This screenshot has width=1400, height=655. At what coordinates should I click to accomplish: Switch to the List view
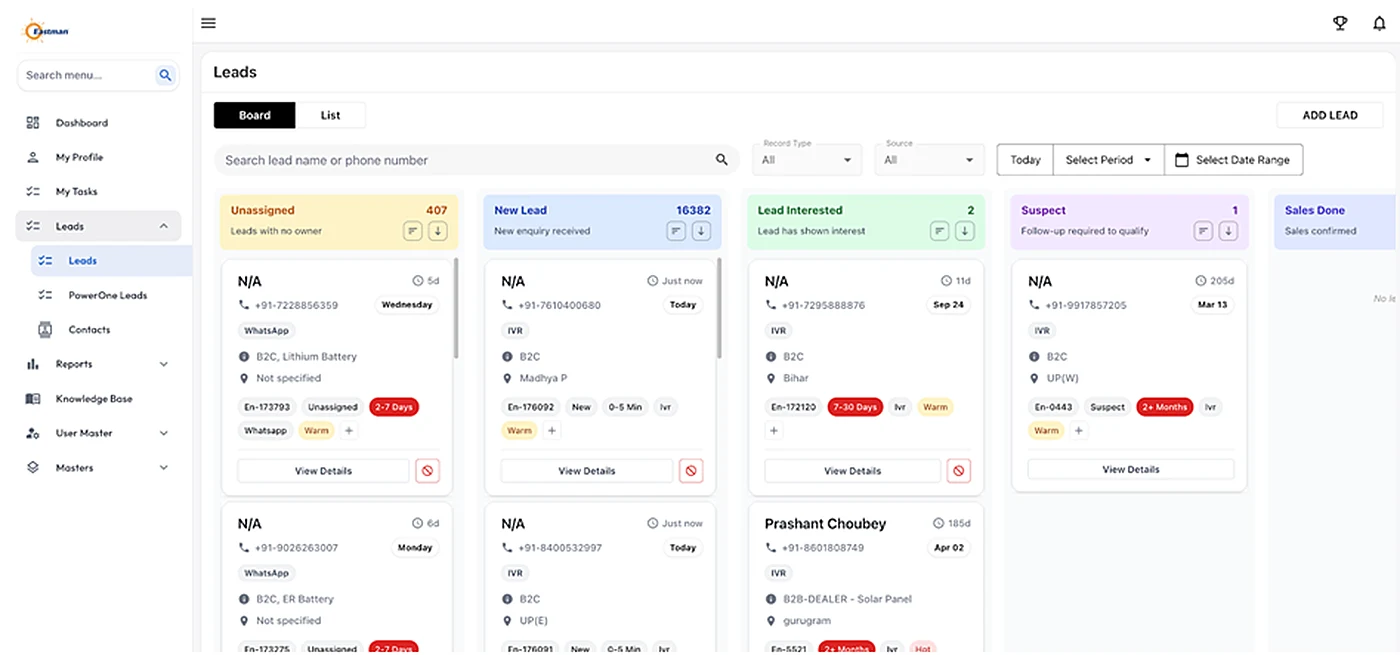[331, 115]
